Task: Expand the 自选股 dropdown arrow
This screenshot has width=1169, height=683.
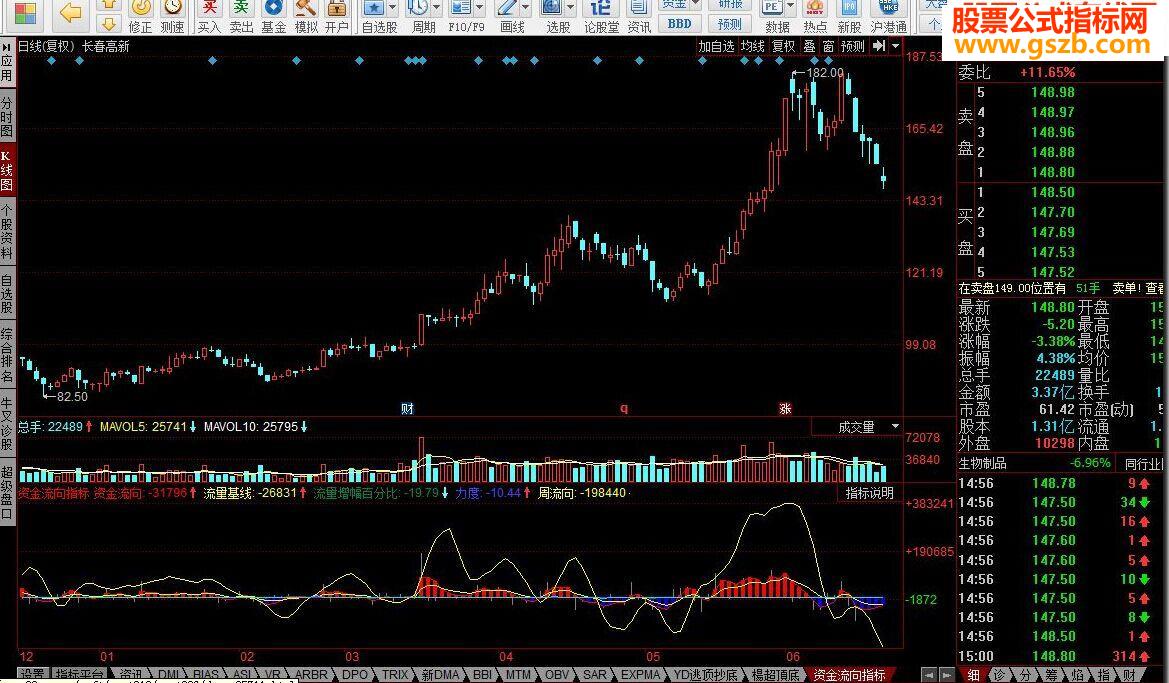Action: pyautogui.click(x=393, y=8)
